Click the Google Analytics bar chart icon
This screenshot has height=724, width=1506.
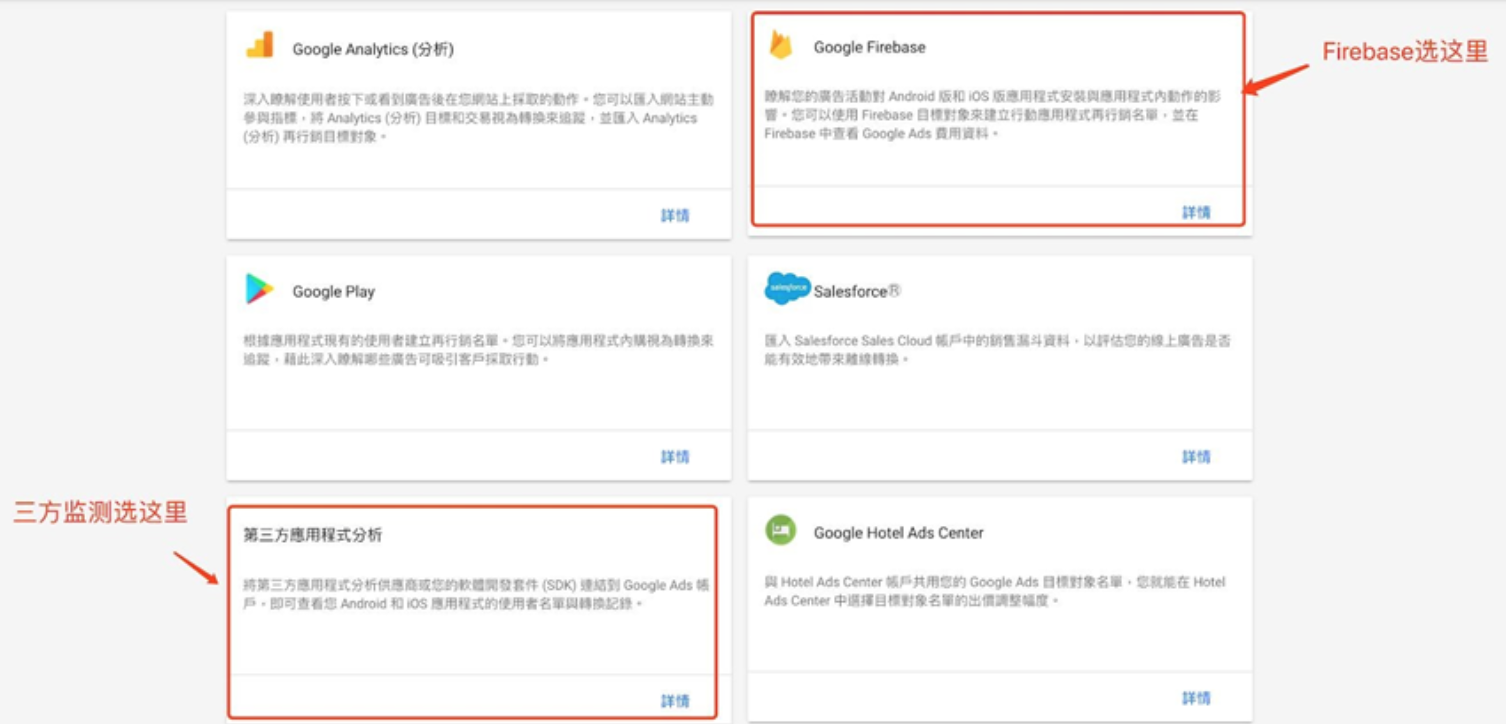(260, 46)
